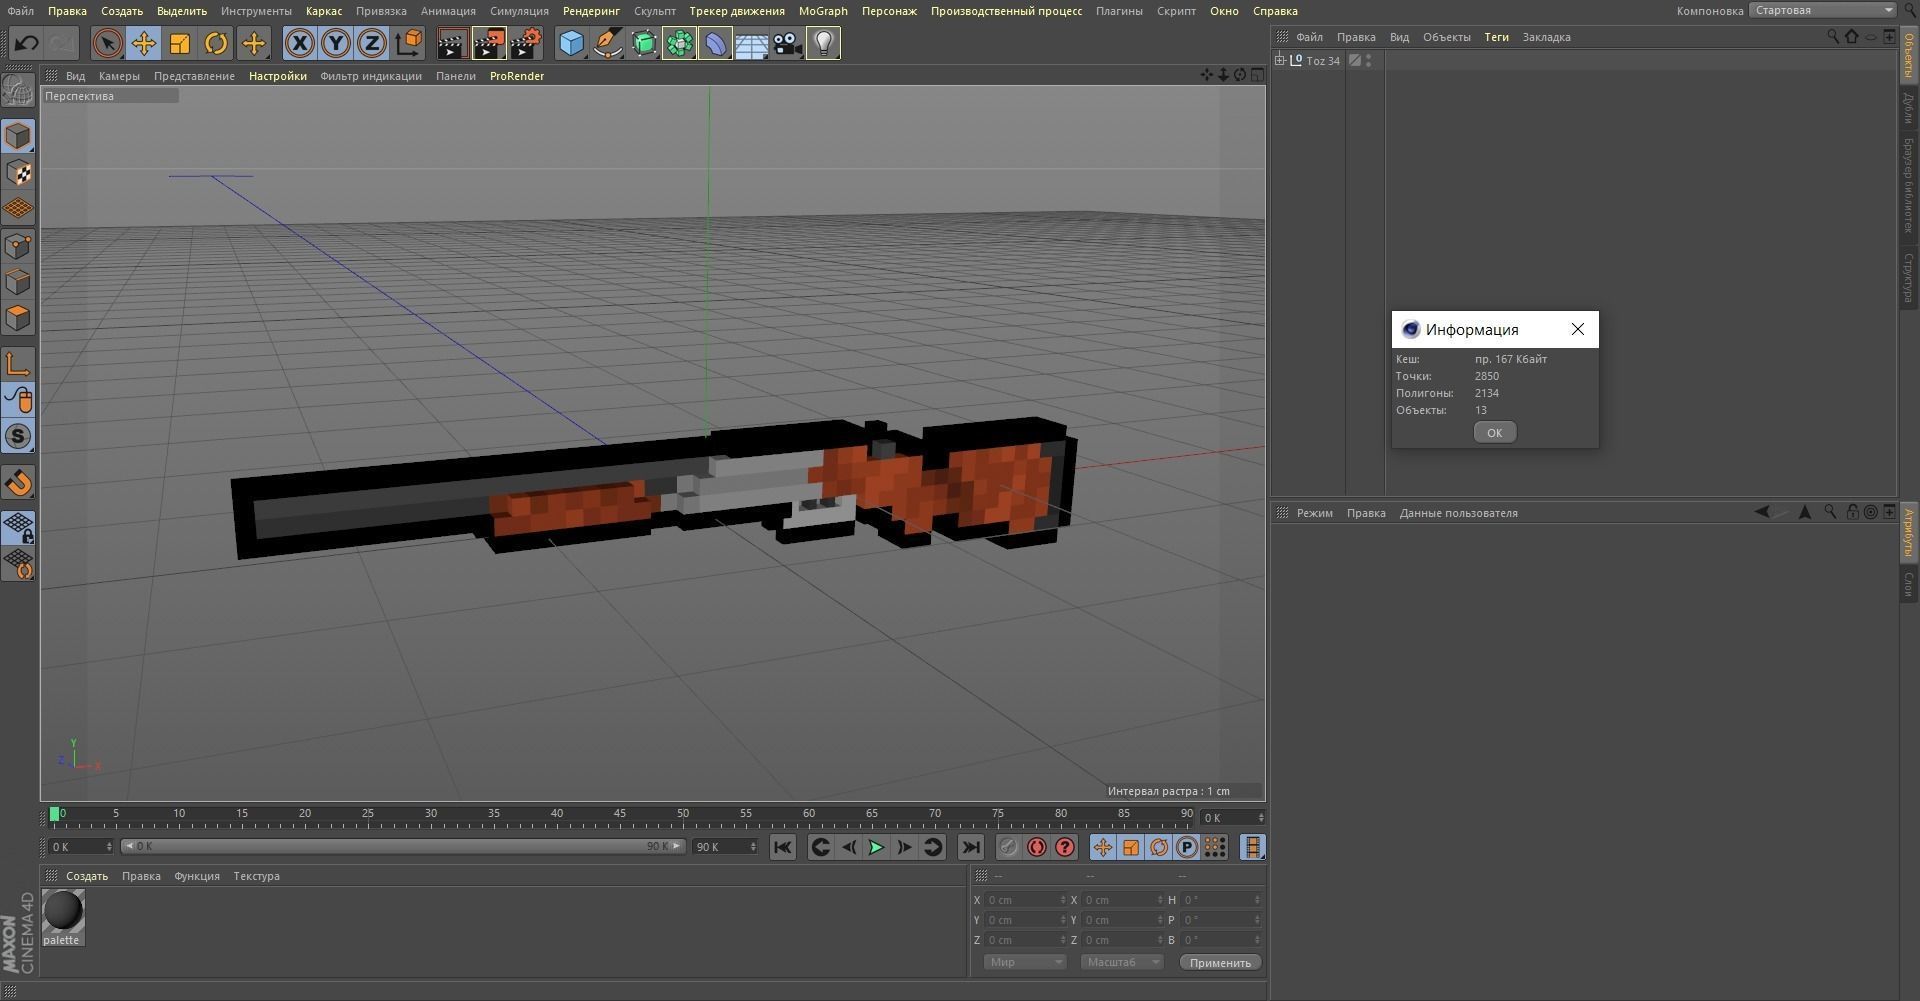Expand the Toz 34 object tree
Screen dimensions: 1920x1001
click(x=1279, y=60)
